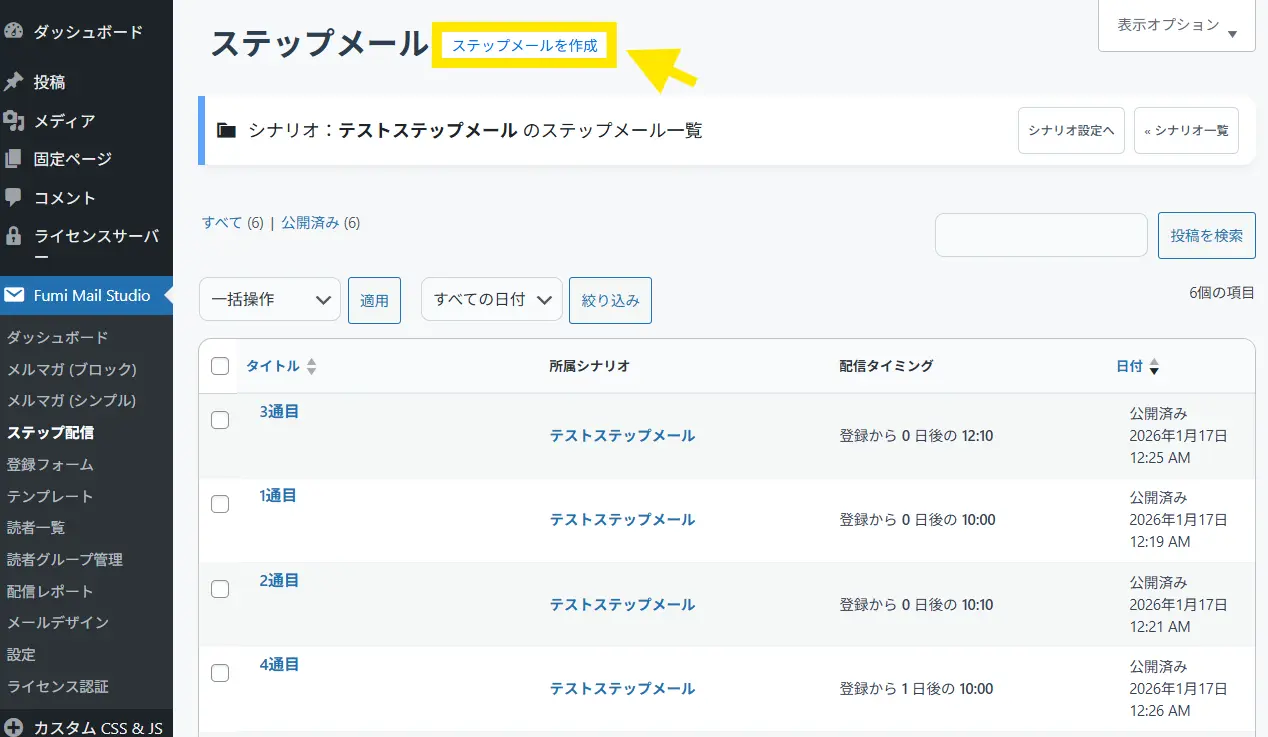Image resolution: width=1268 pixels, height=737 pixels.
Task: Go to 配信レポート submenu item
Action: [x=50, y=591]
